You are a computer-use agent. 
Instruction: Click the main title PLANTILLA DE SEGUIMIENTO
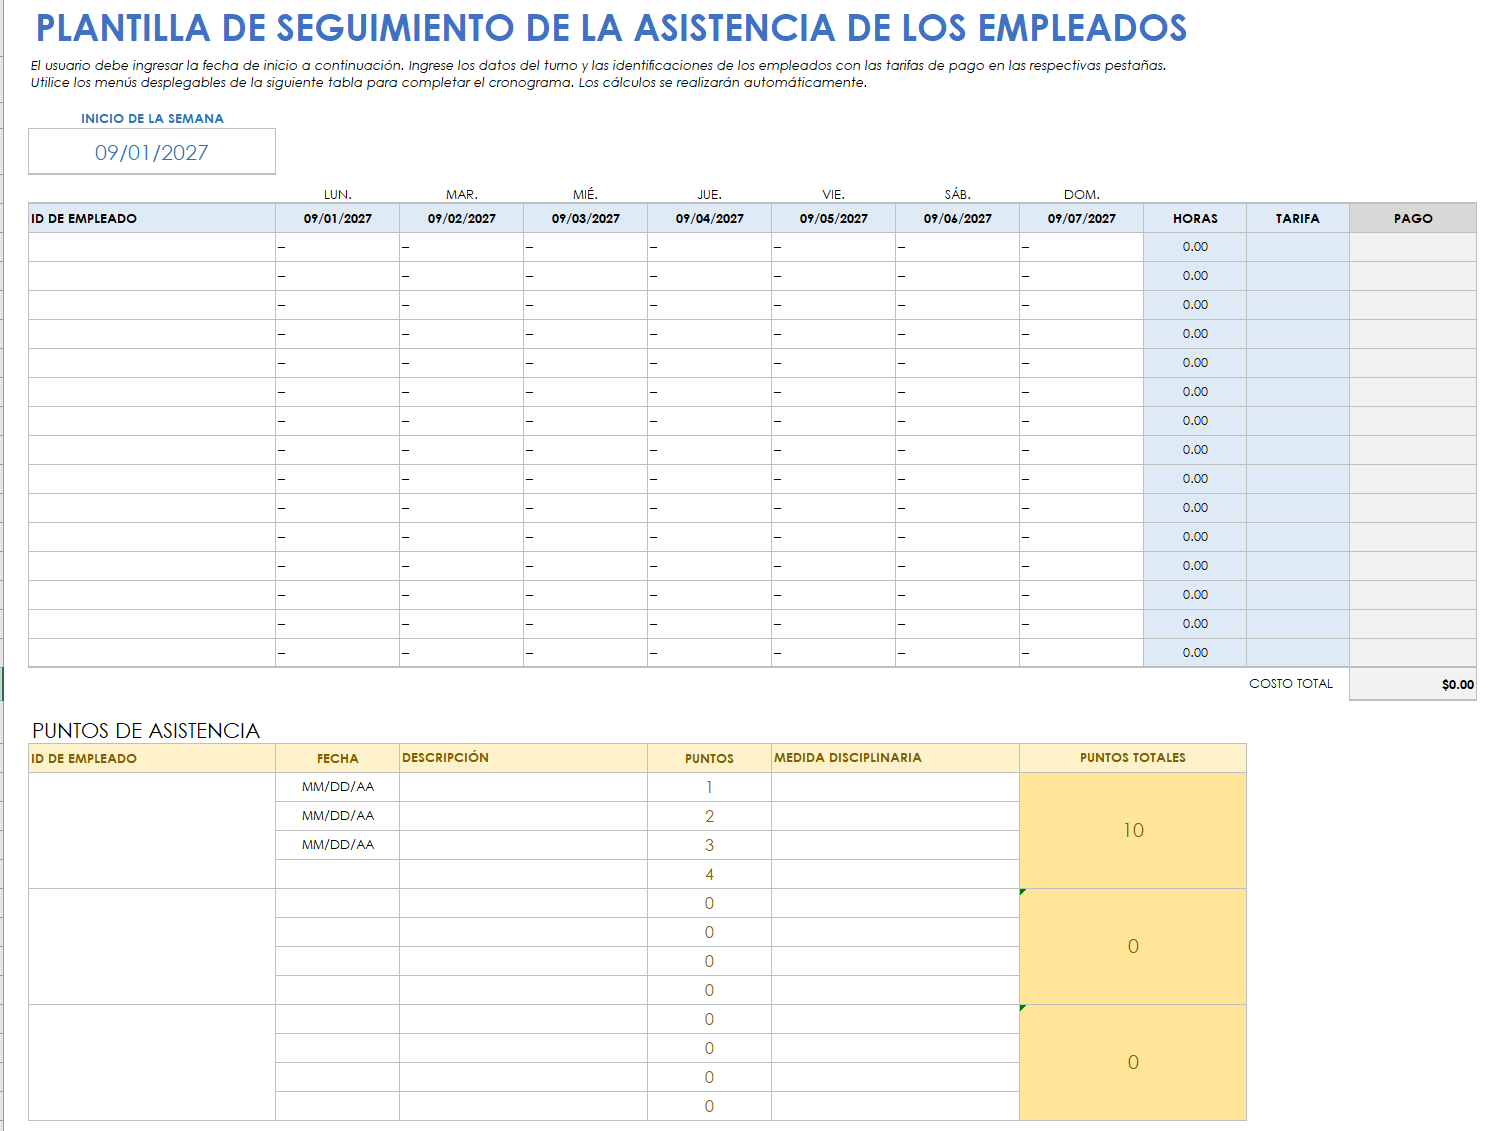point(611,28)
